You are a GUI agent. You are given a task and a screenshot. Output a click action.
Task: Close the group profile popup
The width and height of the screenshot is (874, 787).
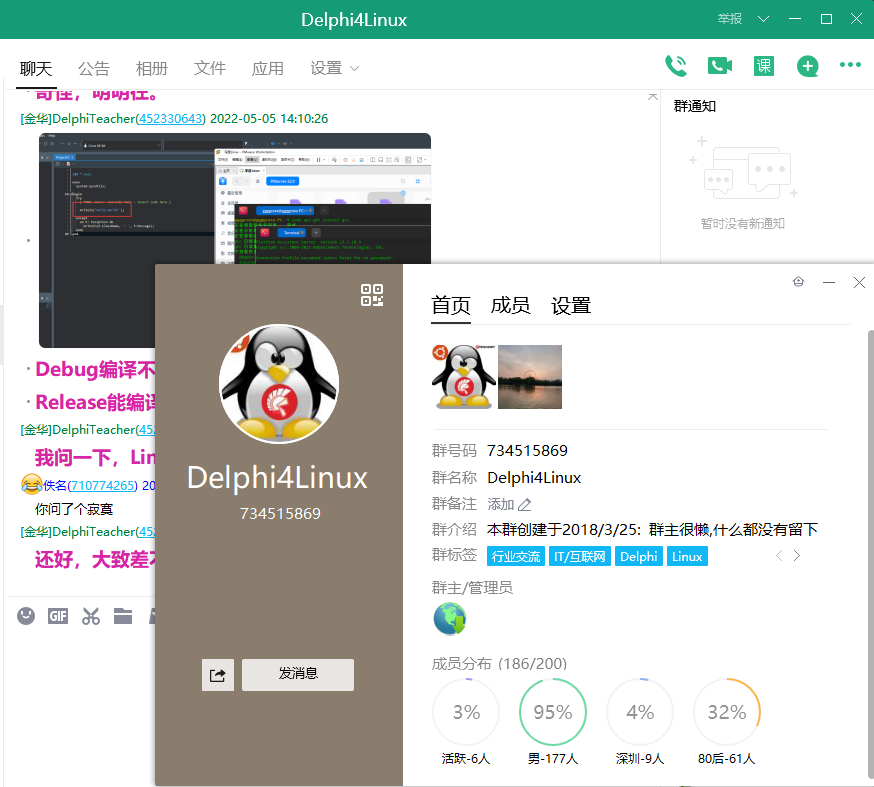859,283
